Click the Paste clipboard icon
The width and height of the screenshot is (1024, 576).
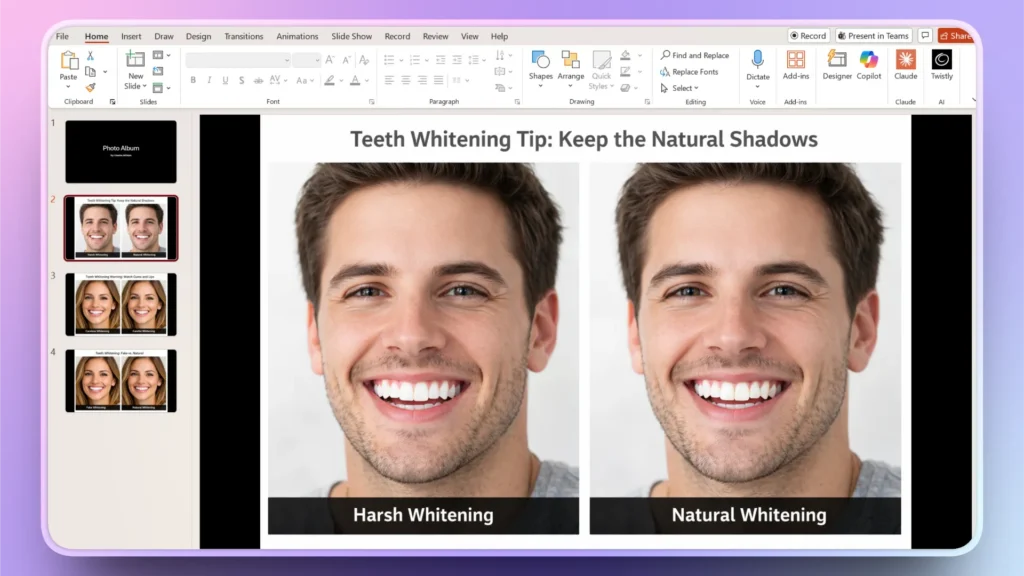click(x=69, y=61)
